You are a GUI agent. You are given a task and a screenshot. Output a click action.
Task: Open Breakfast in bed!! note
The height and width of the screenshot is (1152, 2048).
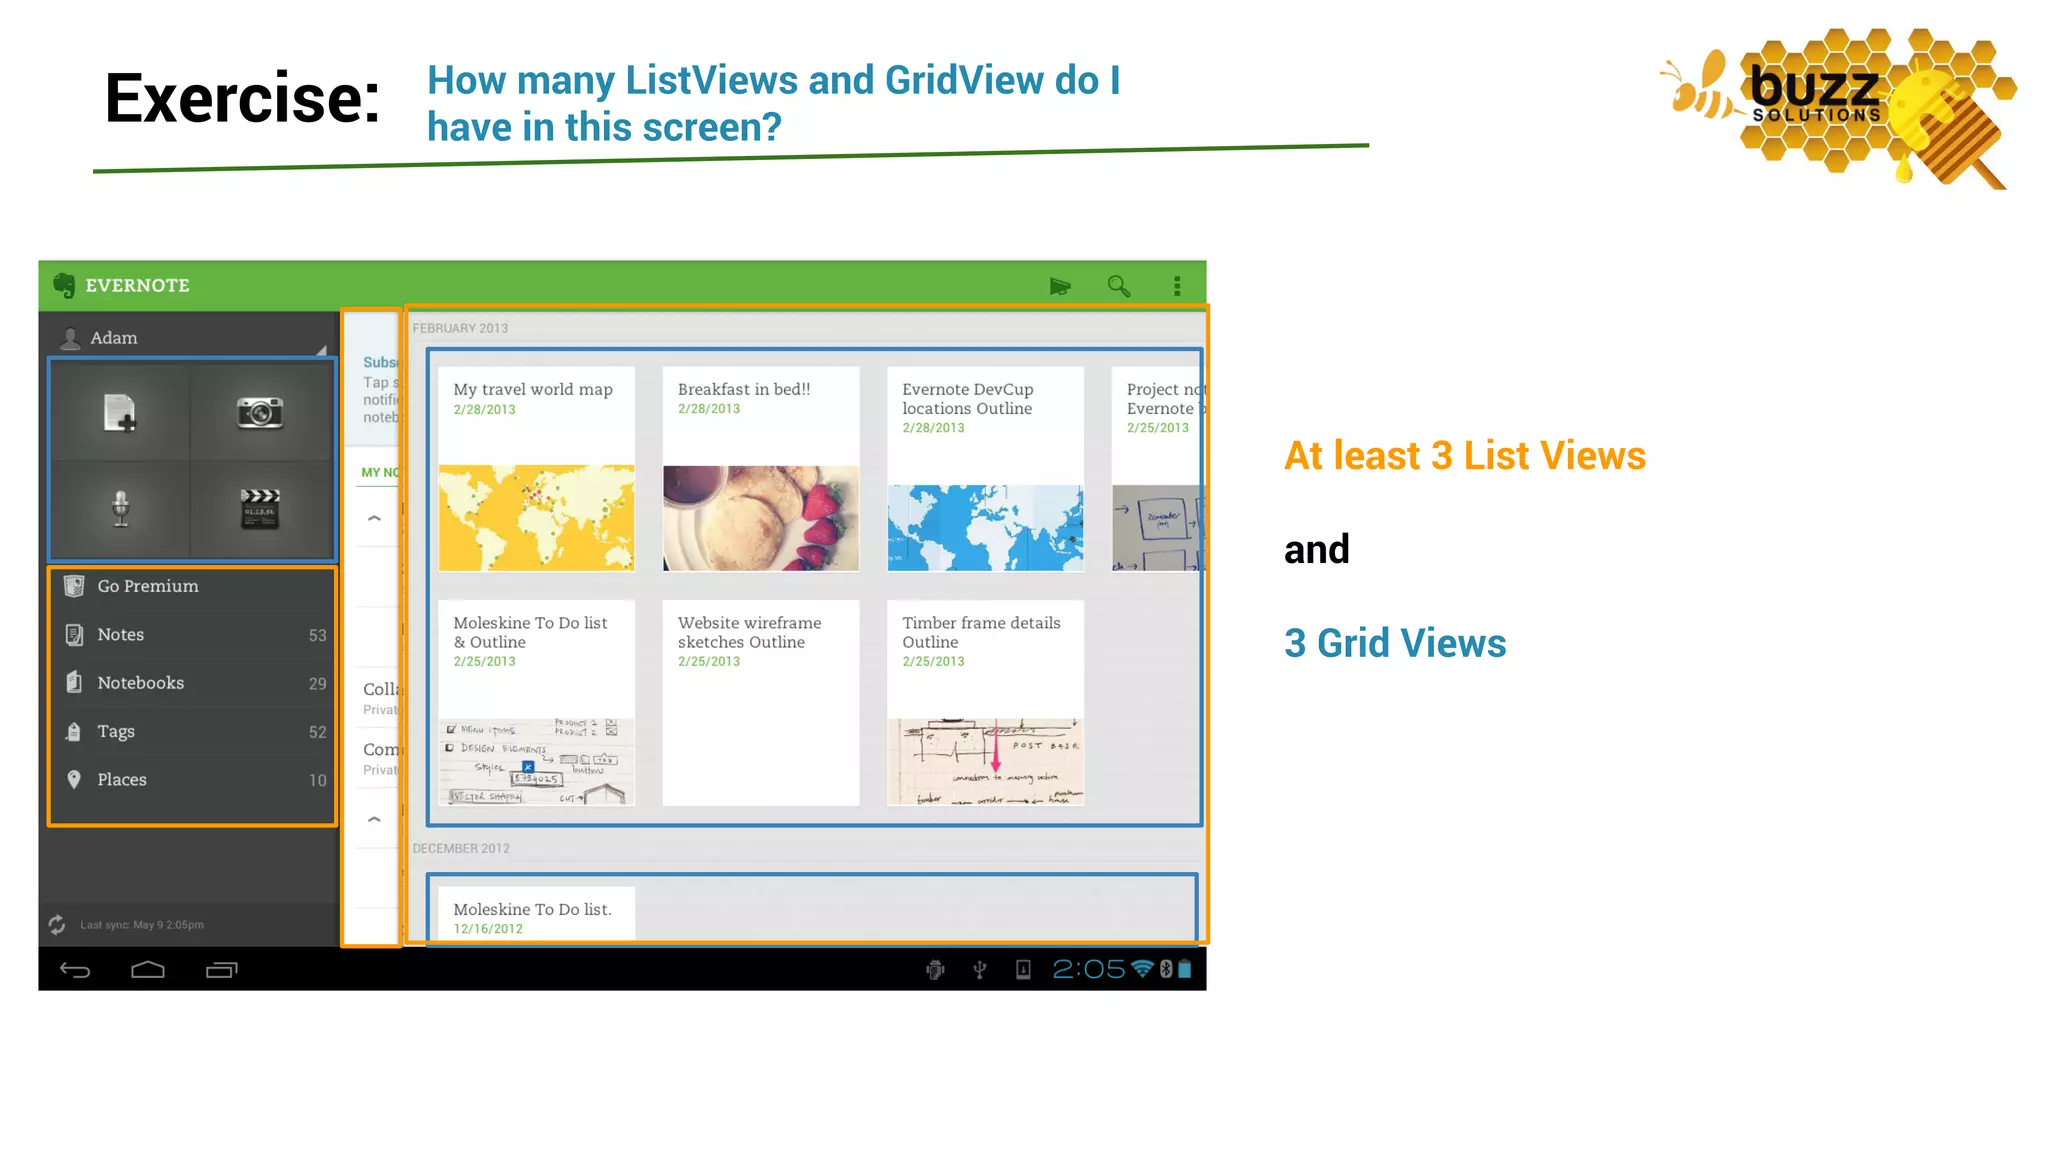tap(761, 469)
